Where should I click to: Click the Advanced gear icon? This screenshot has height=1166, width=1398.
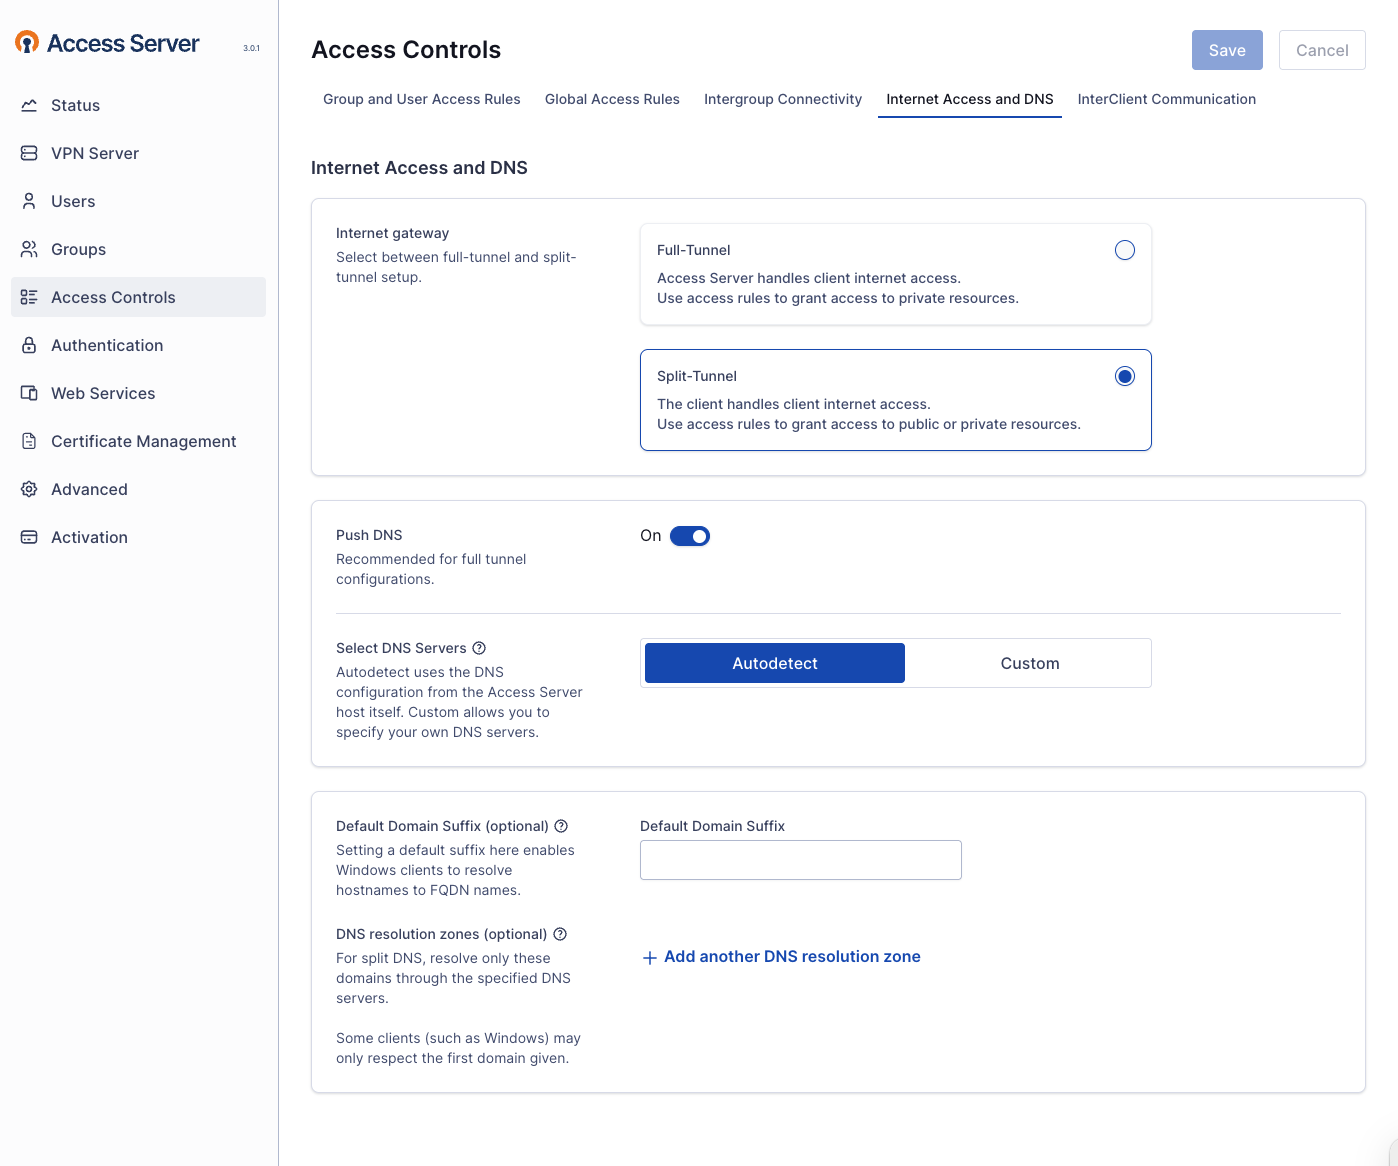[x=29, y=489]
